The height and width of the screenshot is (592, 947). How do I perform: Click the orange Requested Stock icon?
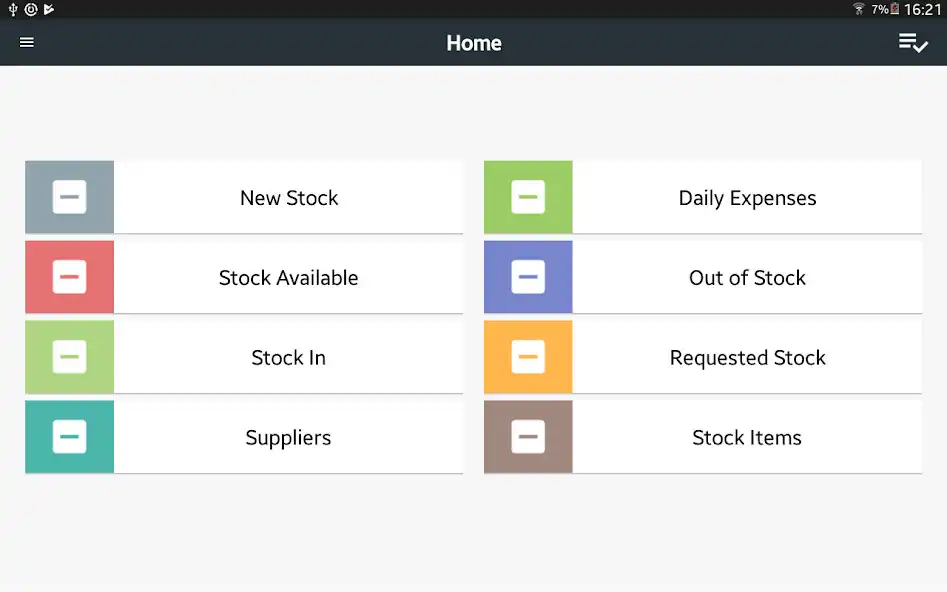point(528,357)
